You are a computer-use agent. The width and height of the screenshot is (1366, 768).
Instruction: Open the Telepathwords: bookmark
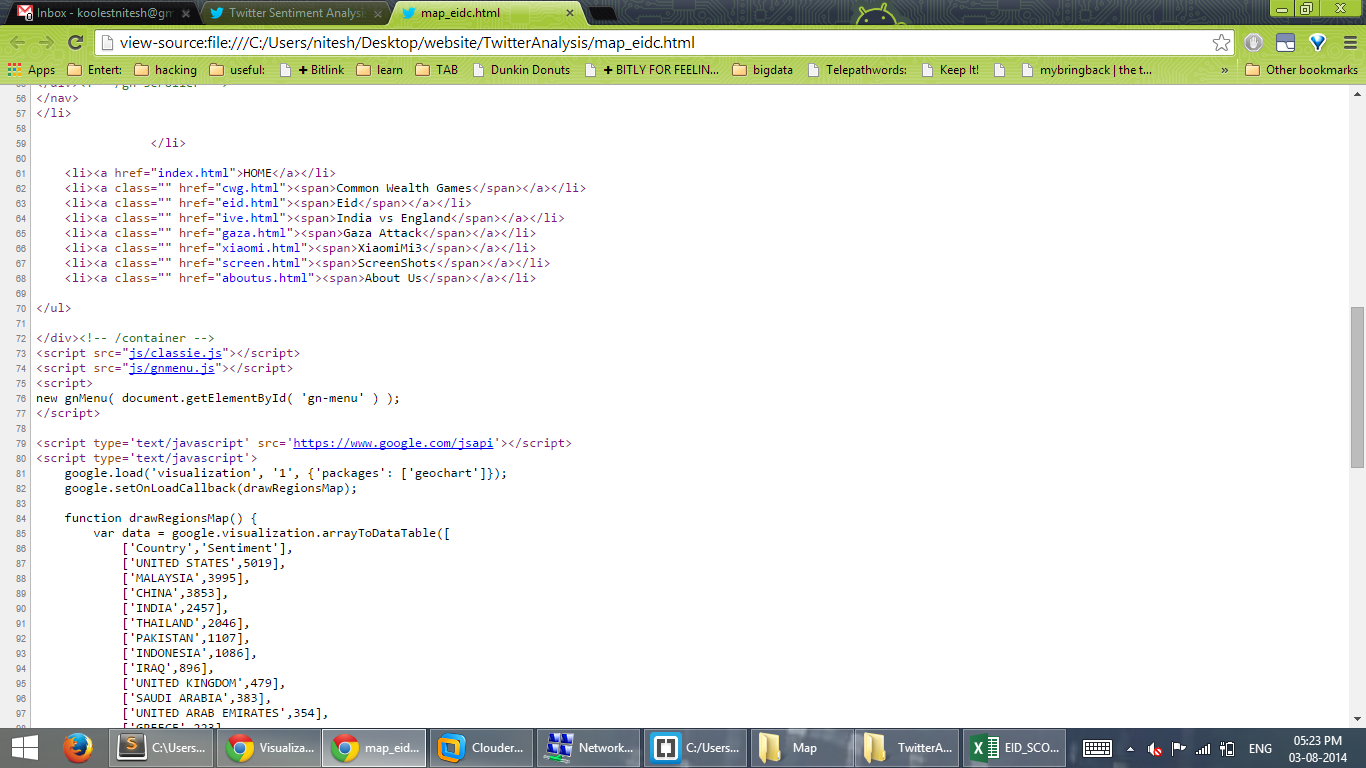pyautogui.click(x=857, y=70)
